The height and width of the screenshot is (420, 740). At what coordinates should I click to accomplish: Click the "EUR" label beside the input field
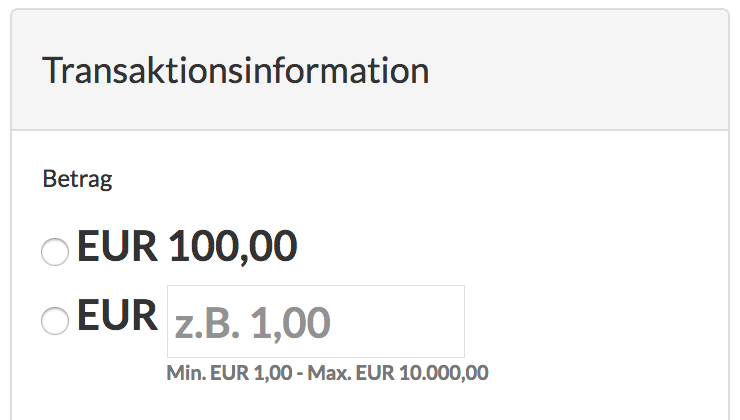click(117, 316)
